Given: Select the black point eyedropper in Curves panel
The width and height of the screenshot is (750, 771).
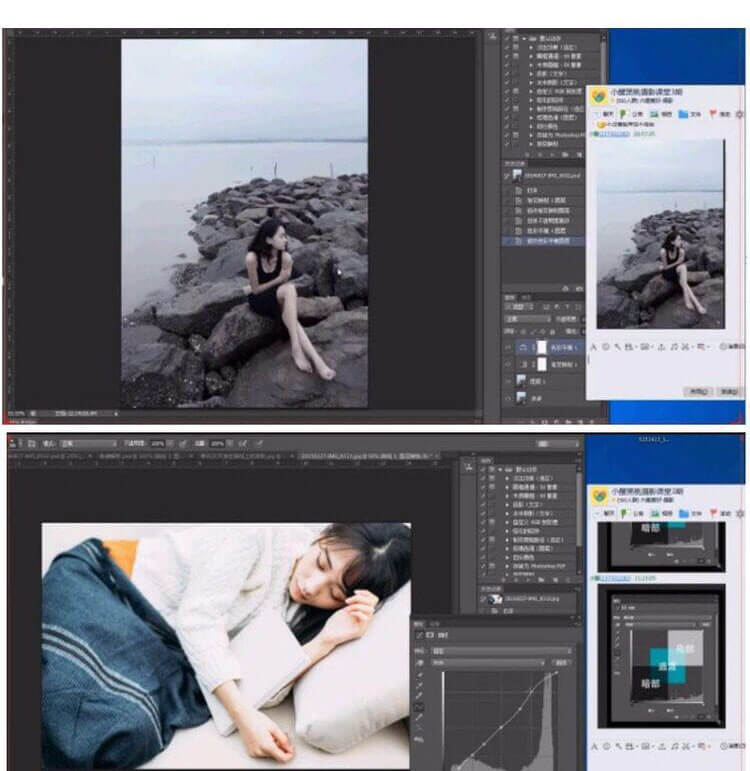Looking at the screenshot, I should (420, 675).
